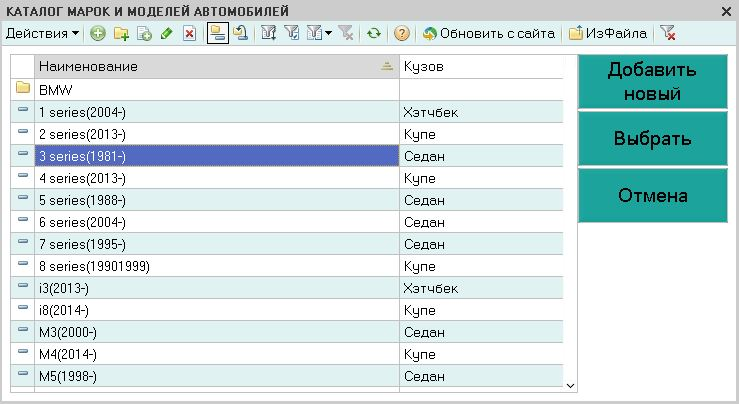Click Седан cell in M5 row

point(481,376)
